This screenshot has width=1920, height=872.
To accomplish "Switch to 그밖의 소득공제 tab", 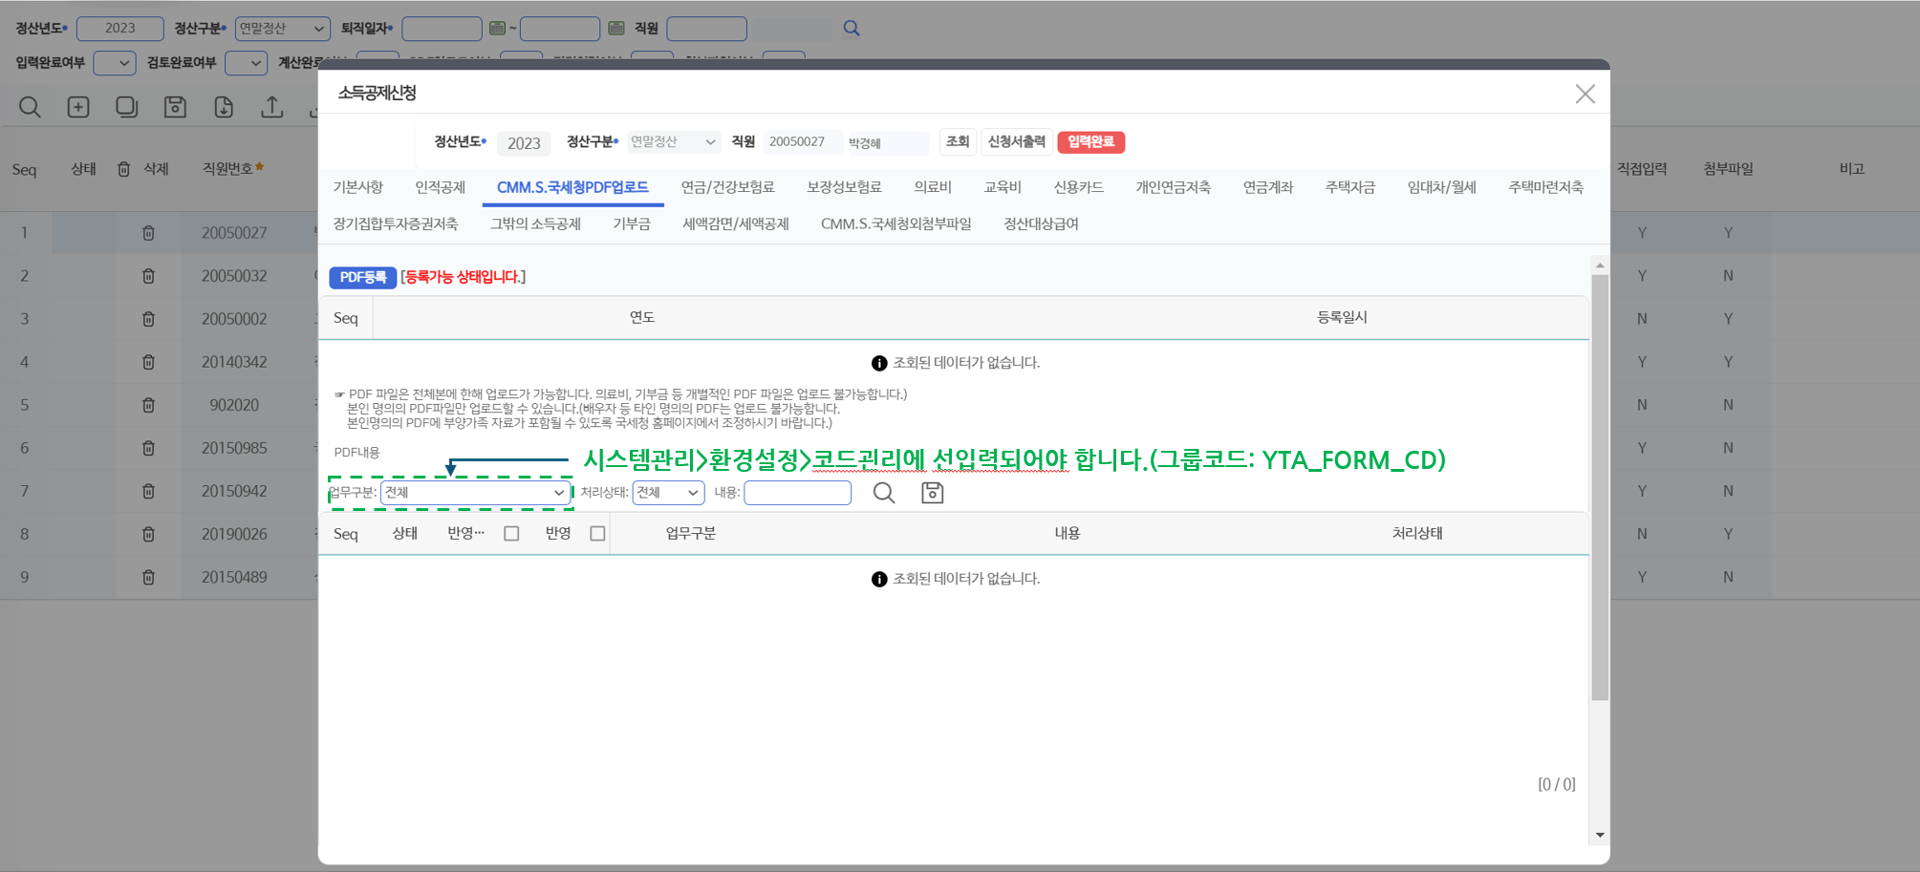I will [x=535, y=224].
